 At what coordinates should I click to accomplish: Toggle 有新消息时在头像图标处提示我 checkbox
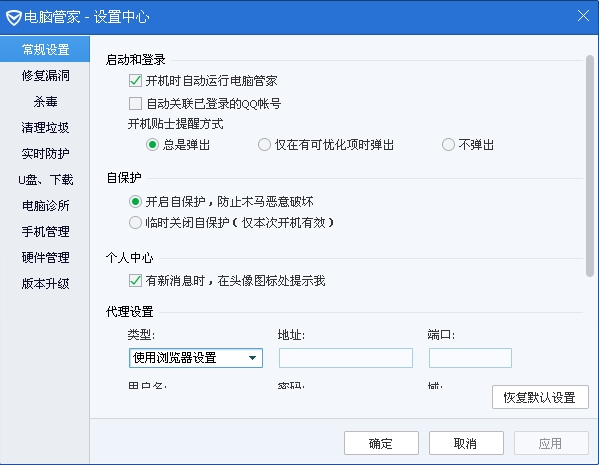pos(135,281)
